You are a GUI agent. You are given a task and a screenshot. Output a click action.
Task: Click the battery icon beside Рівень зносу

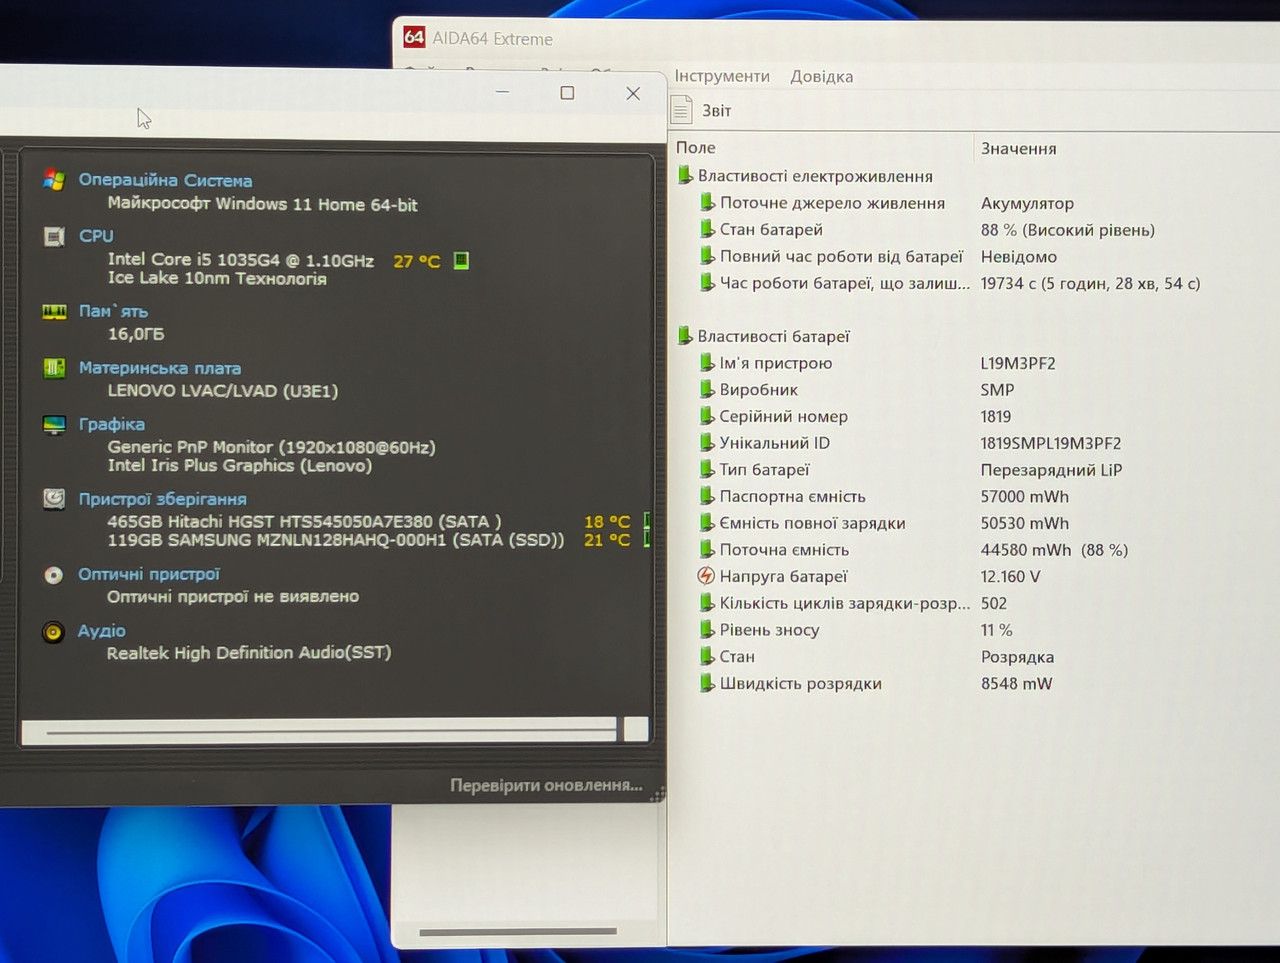[707, 630]
